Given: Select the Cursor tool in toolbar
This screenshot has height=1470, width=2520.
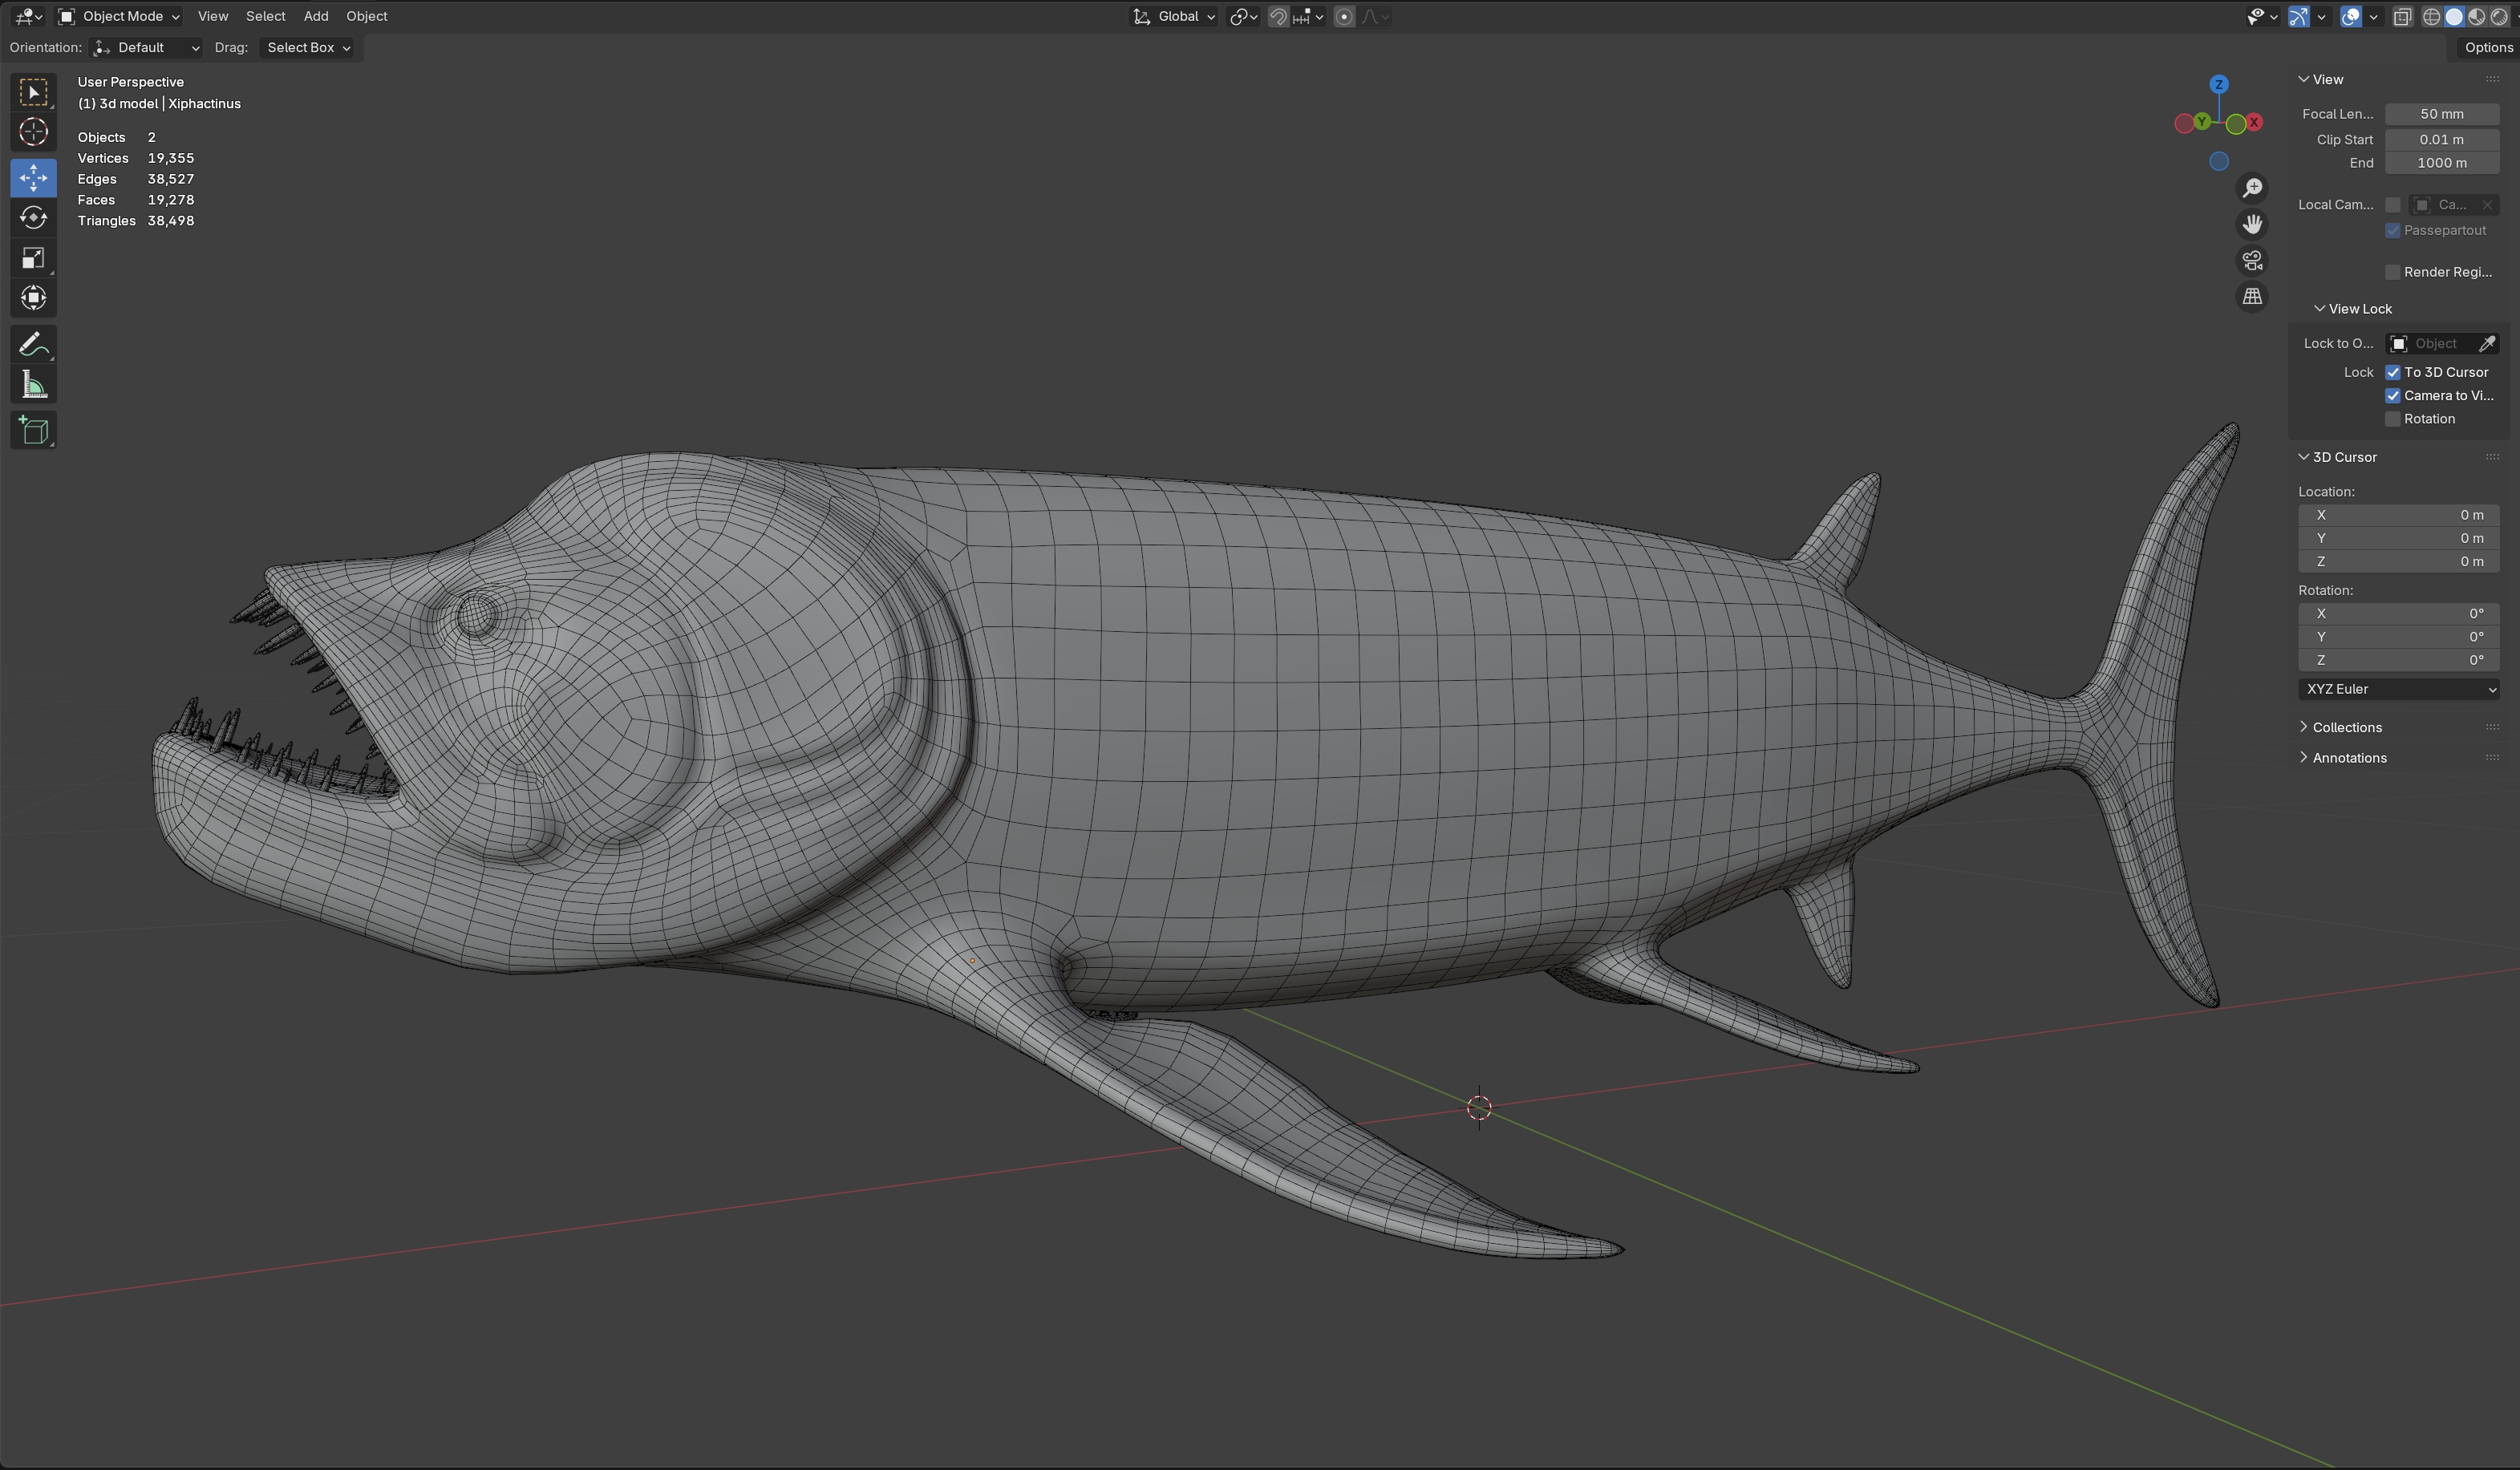Looking at the screenshot, I should point(33,132).
